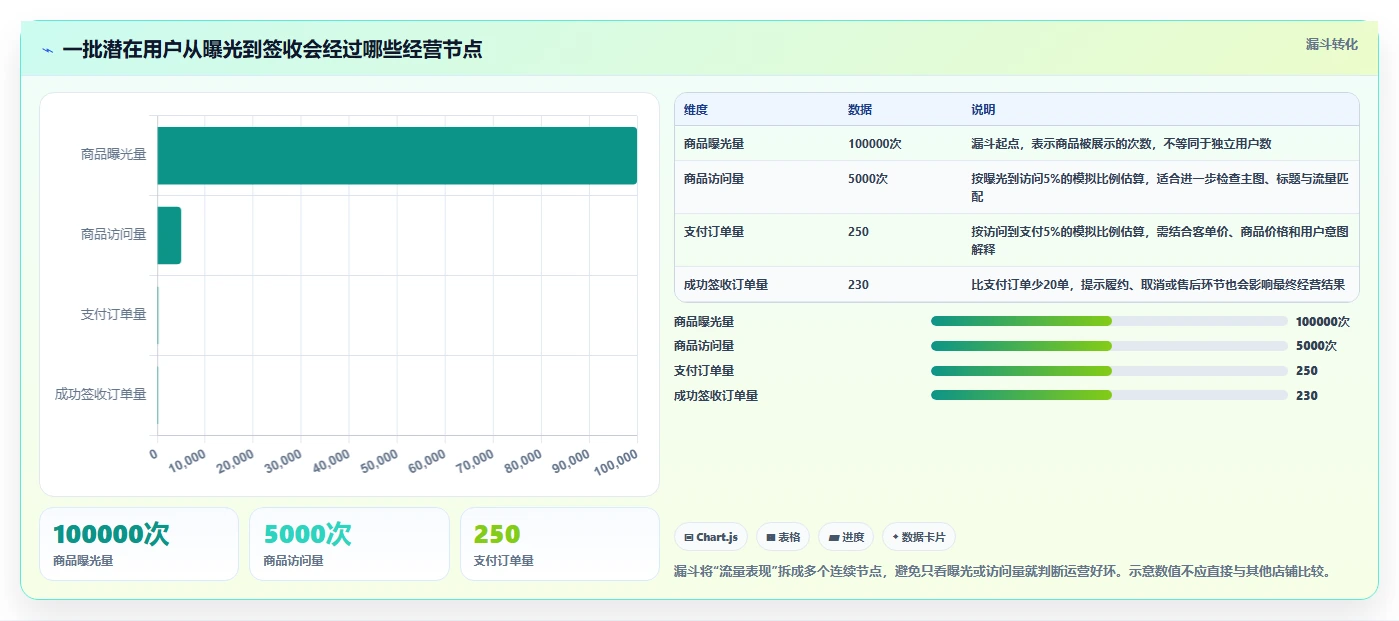Click the 成功签收订单量 progress bar
The width and height of the screenshot is (1399, 621).
pos(1109,395)
